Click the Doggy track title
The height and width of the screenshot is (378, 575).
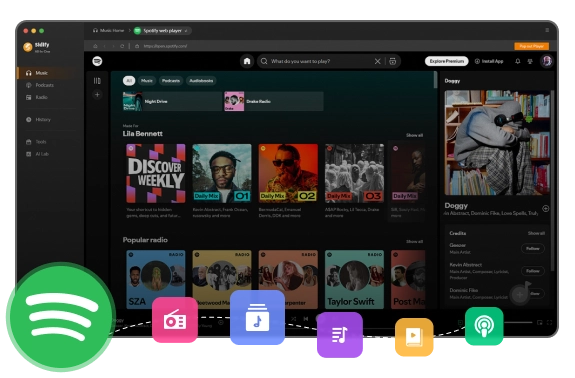[456, 206]
